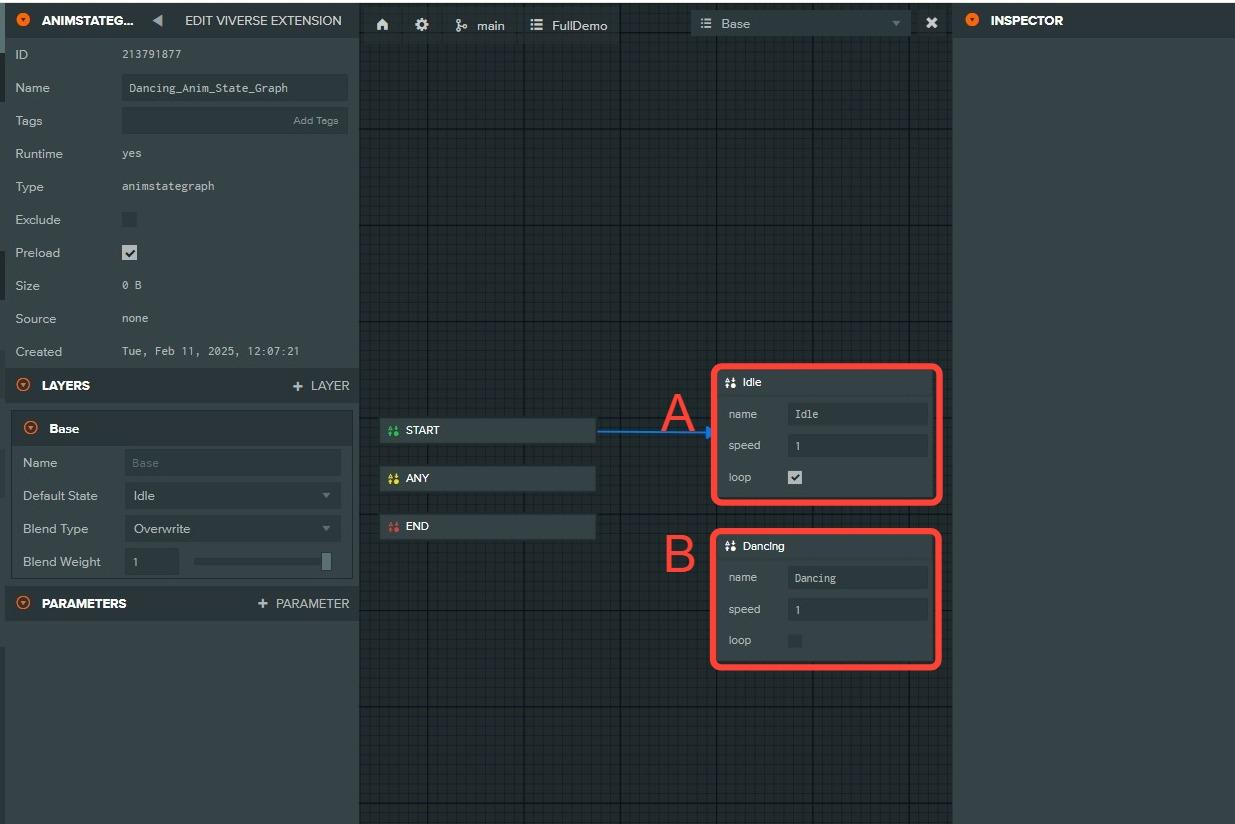Click the Blend Weight slider handle
1235x824 pixels.
326,562
